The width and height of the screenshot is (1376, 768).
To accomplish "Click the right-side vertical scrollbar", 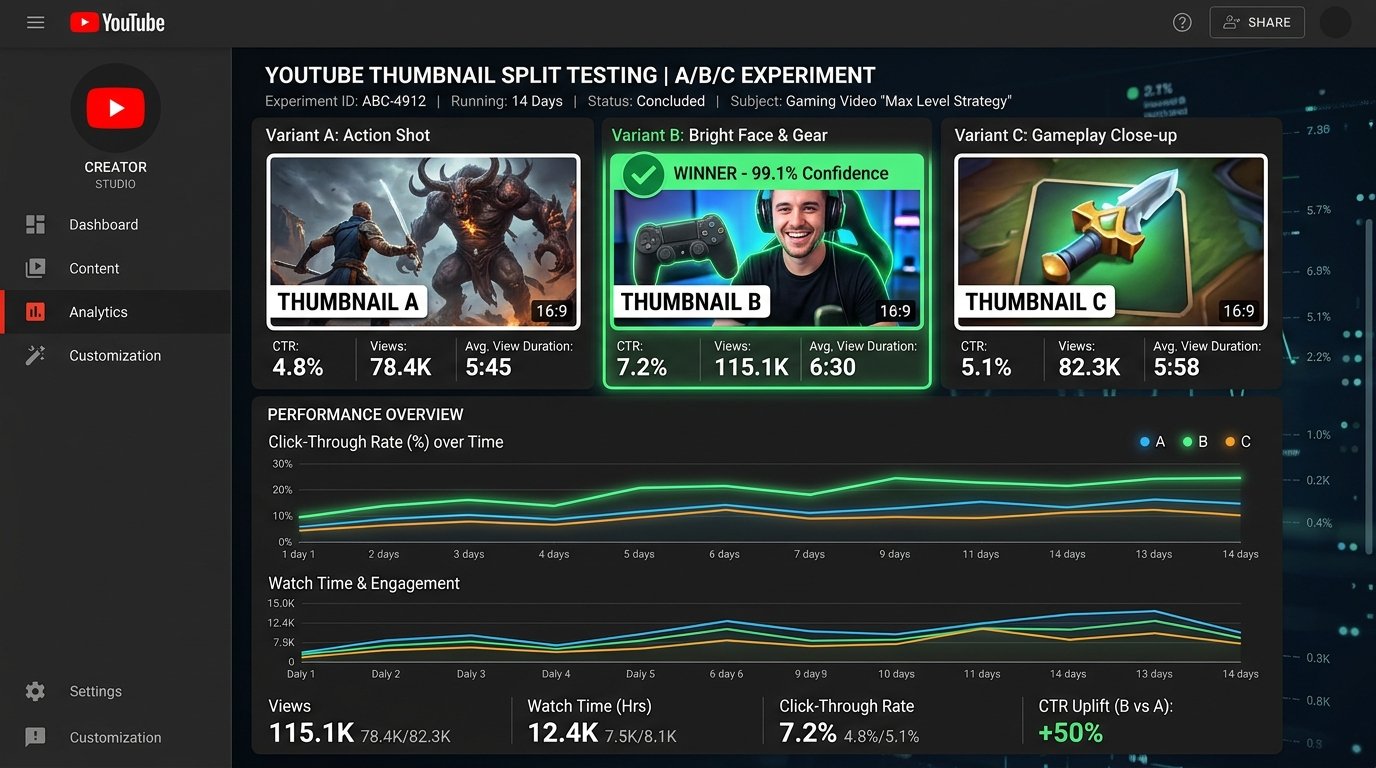I will pyautogui.click(x=1369, y=385).
